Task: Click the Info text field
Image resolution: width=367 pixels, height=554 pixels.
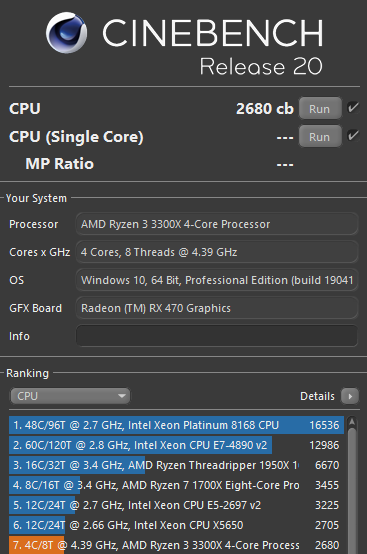Action: (x=217, y=336)
